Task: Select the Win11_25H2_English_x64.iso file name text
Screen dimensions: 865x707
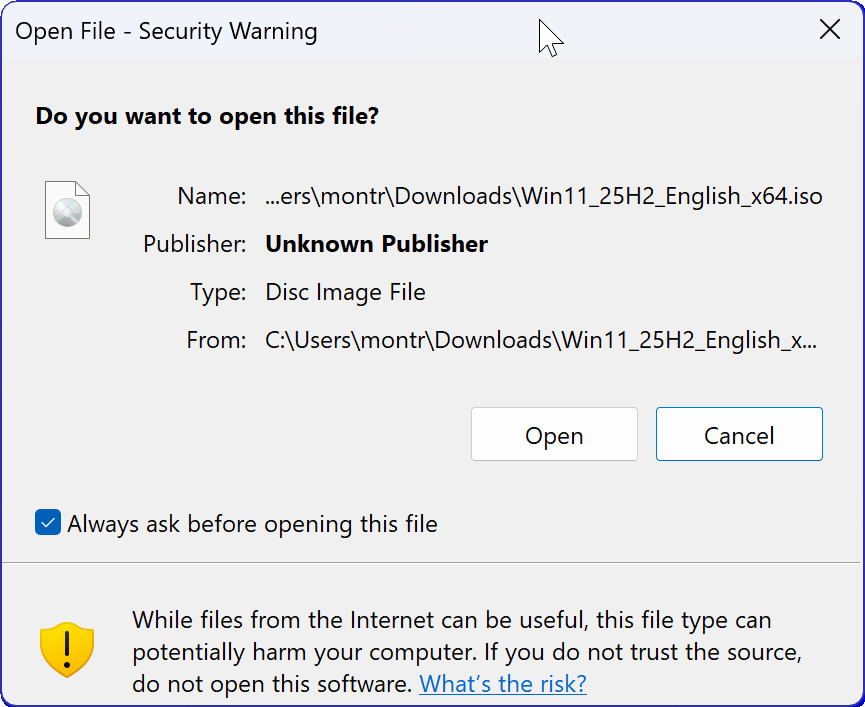Action: click(545, 196)
